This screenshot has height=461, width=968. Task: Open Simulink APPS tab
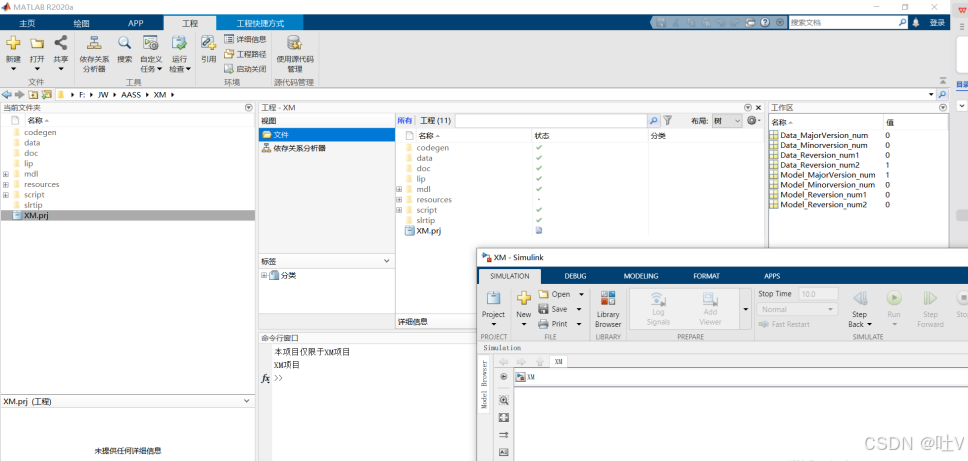coord(772,276)
